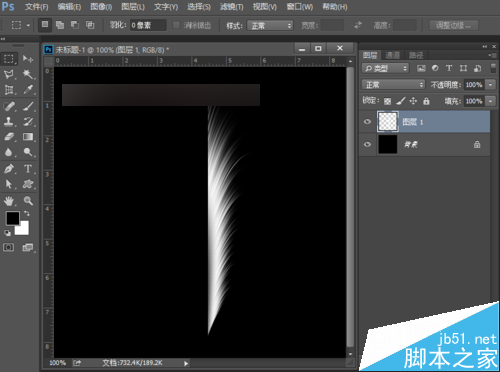Reset to default black and white colors

pos(7,233)
